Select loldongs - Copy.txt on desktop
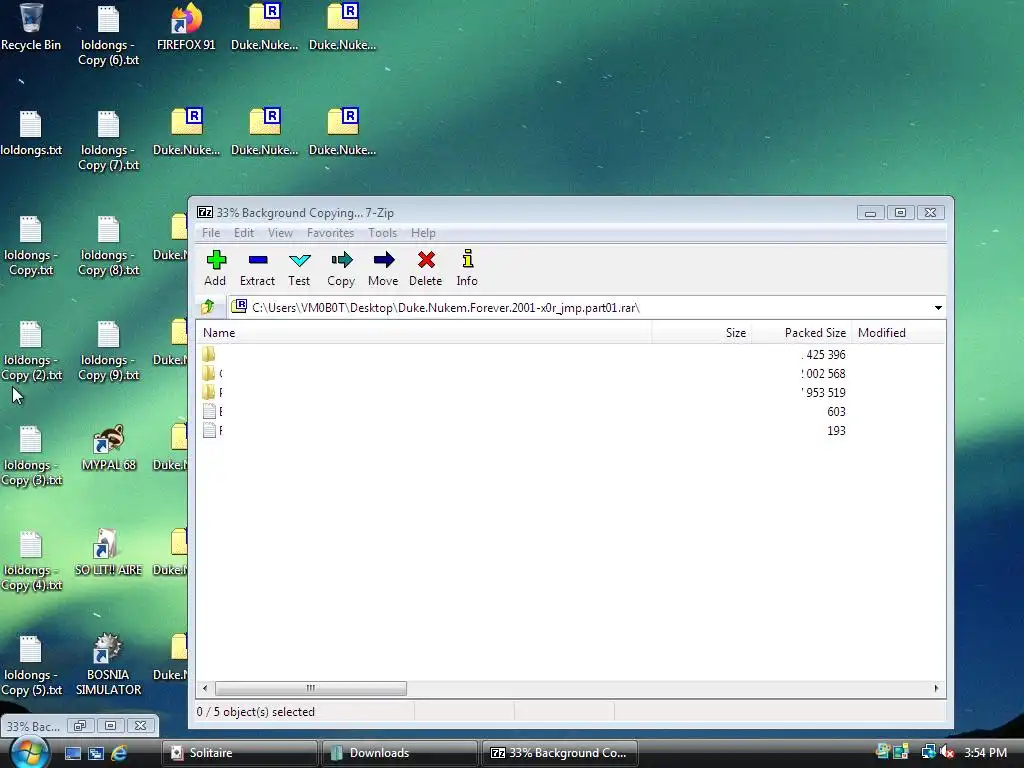The height and width of the screenshot is (768, 1024). point(31,246)
